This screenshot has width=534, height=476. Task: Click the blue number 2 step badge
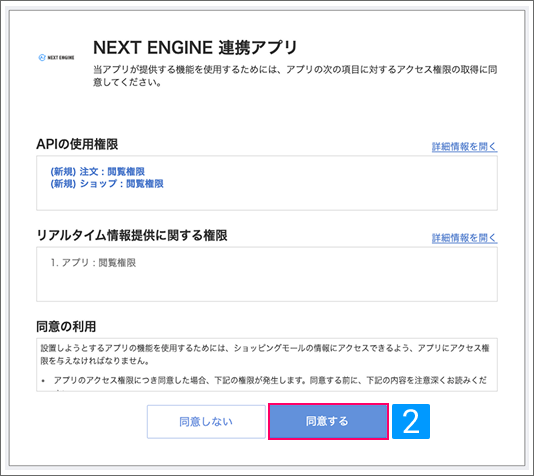tap(411, 422)
